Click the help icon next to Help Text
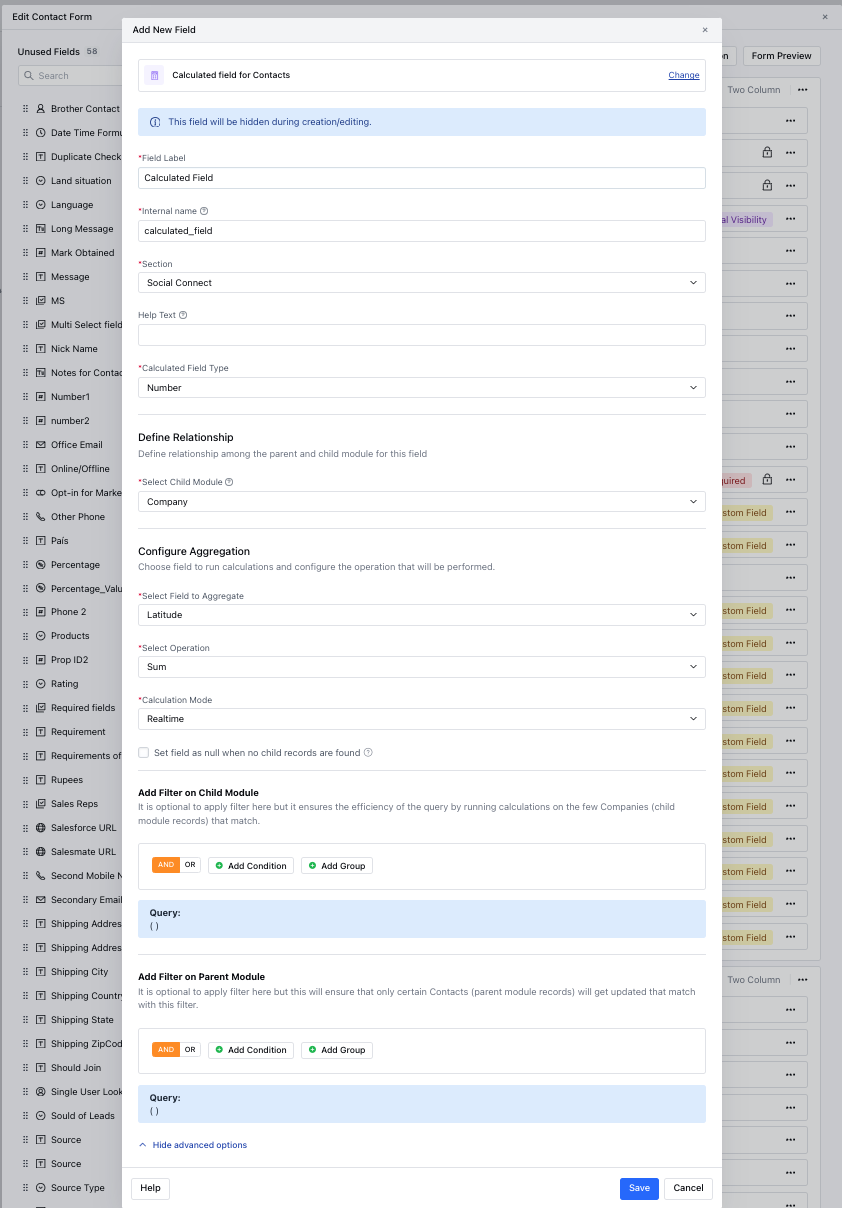Image resolution: width=842 pixels, height=1208 pixels. pyautogui.click(x=183, y=315)
